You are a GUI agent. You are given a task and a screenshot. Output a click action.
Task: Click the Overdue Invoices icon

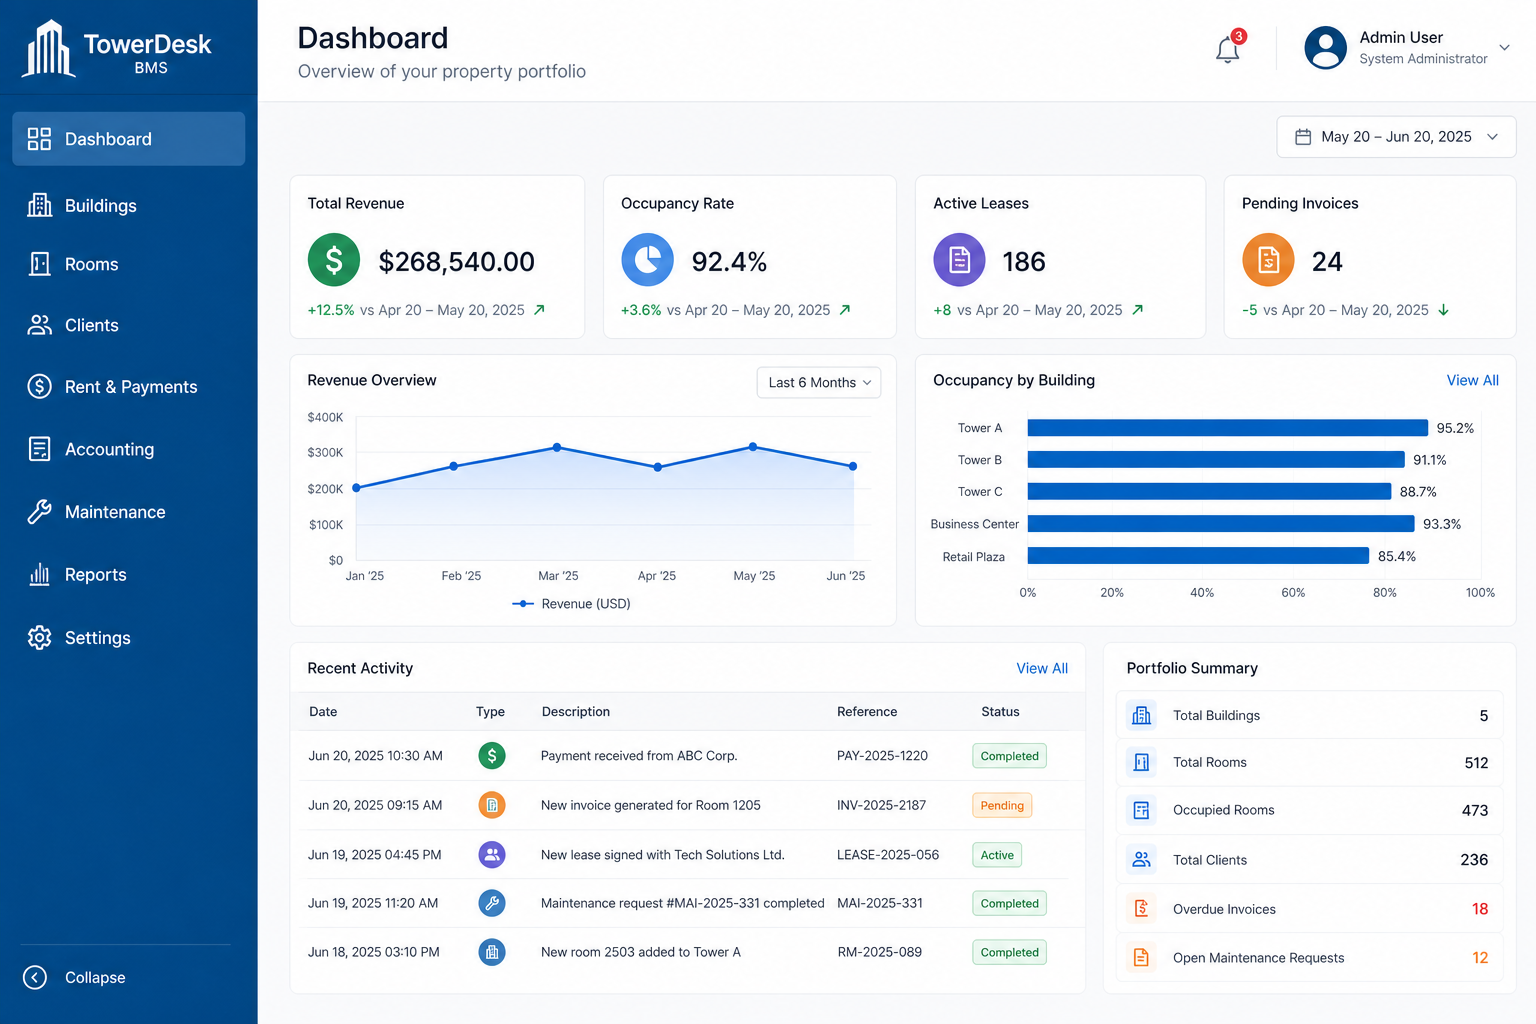coord(1141,908)
